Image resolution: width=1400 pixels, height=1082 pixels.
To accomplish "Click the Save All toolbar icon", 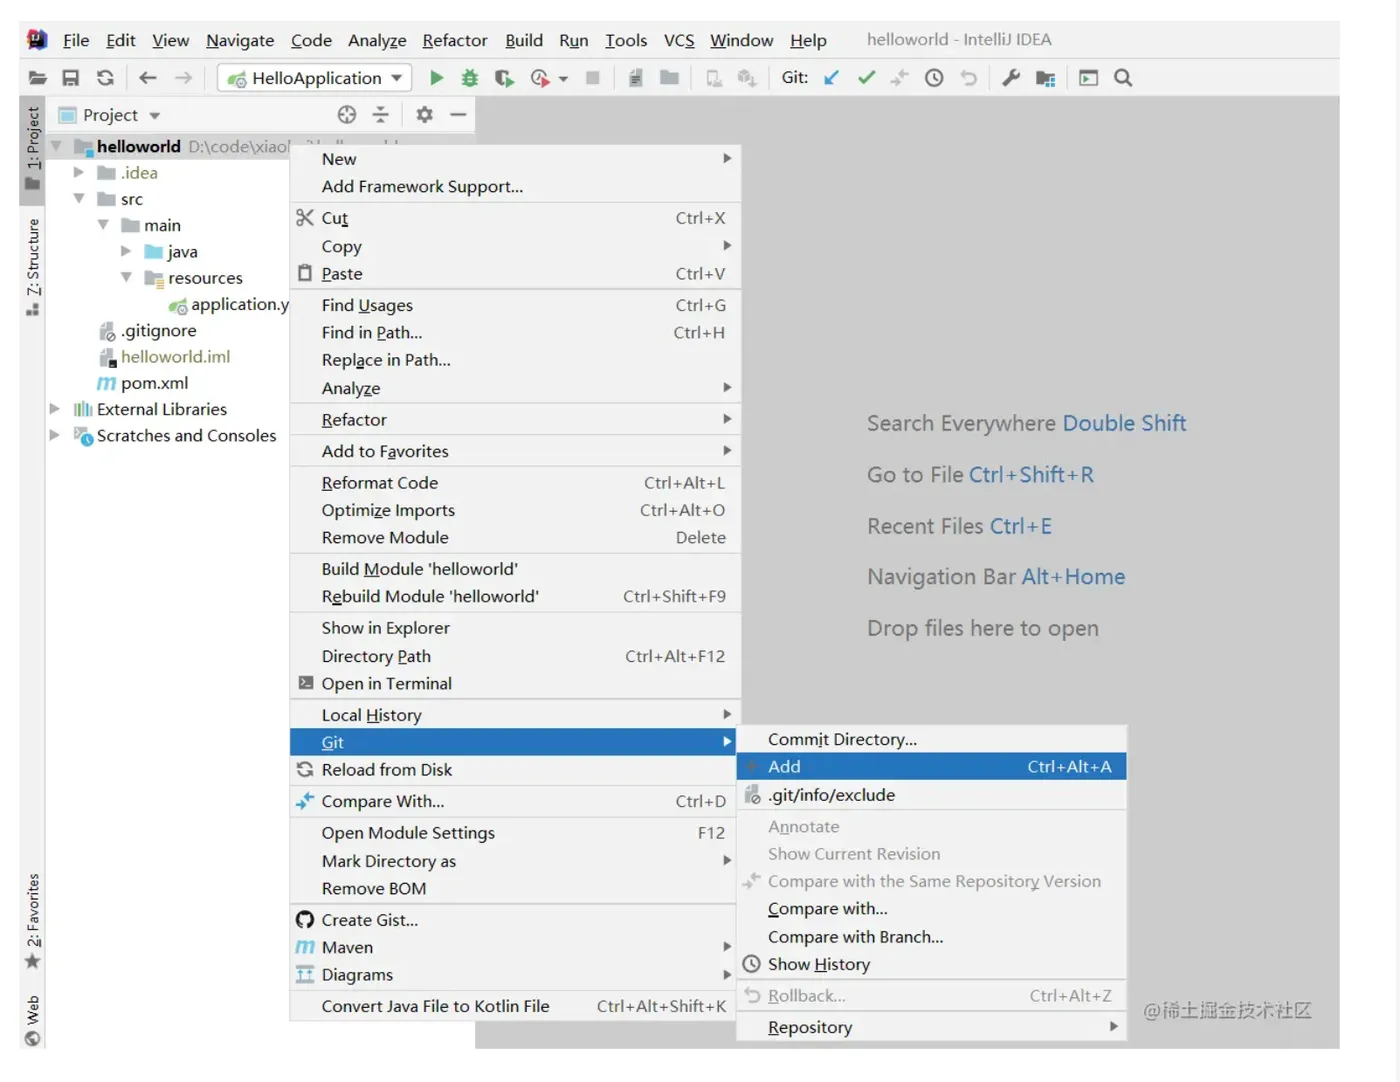I will click(x=71, y=78).
